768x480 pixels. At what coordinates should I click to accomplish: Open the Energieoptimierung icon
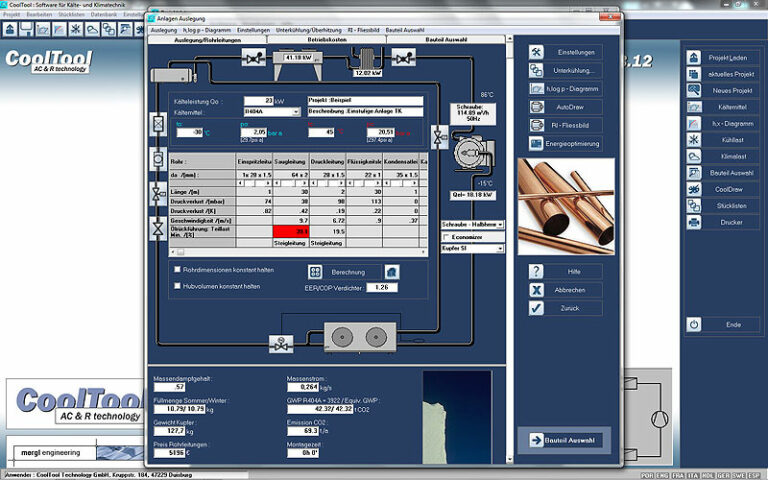[x=536, y=144]
